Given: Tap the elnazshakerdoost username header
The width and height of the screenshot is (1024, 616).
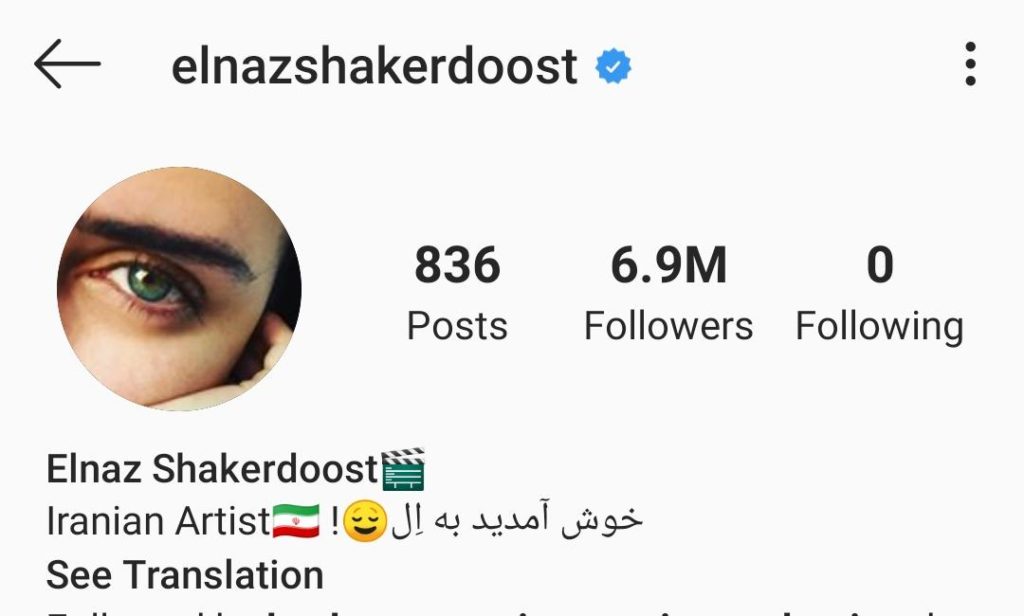Looking at the screenshot, I should tap(374, 67).
